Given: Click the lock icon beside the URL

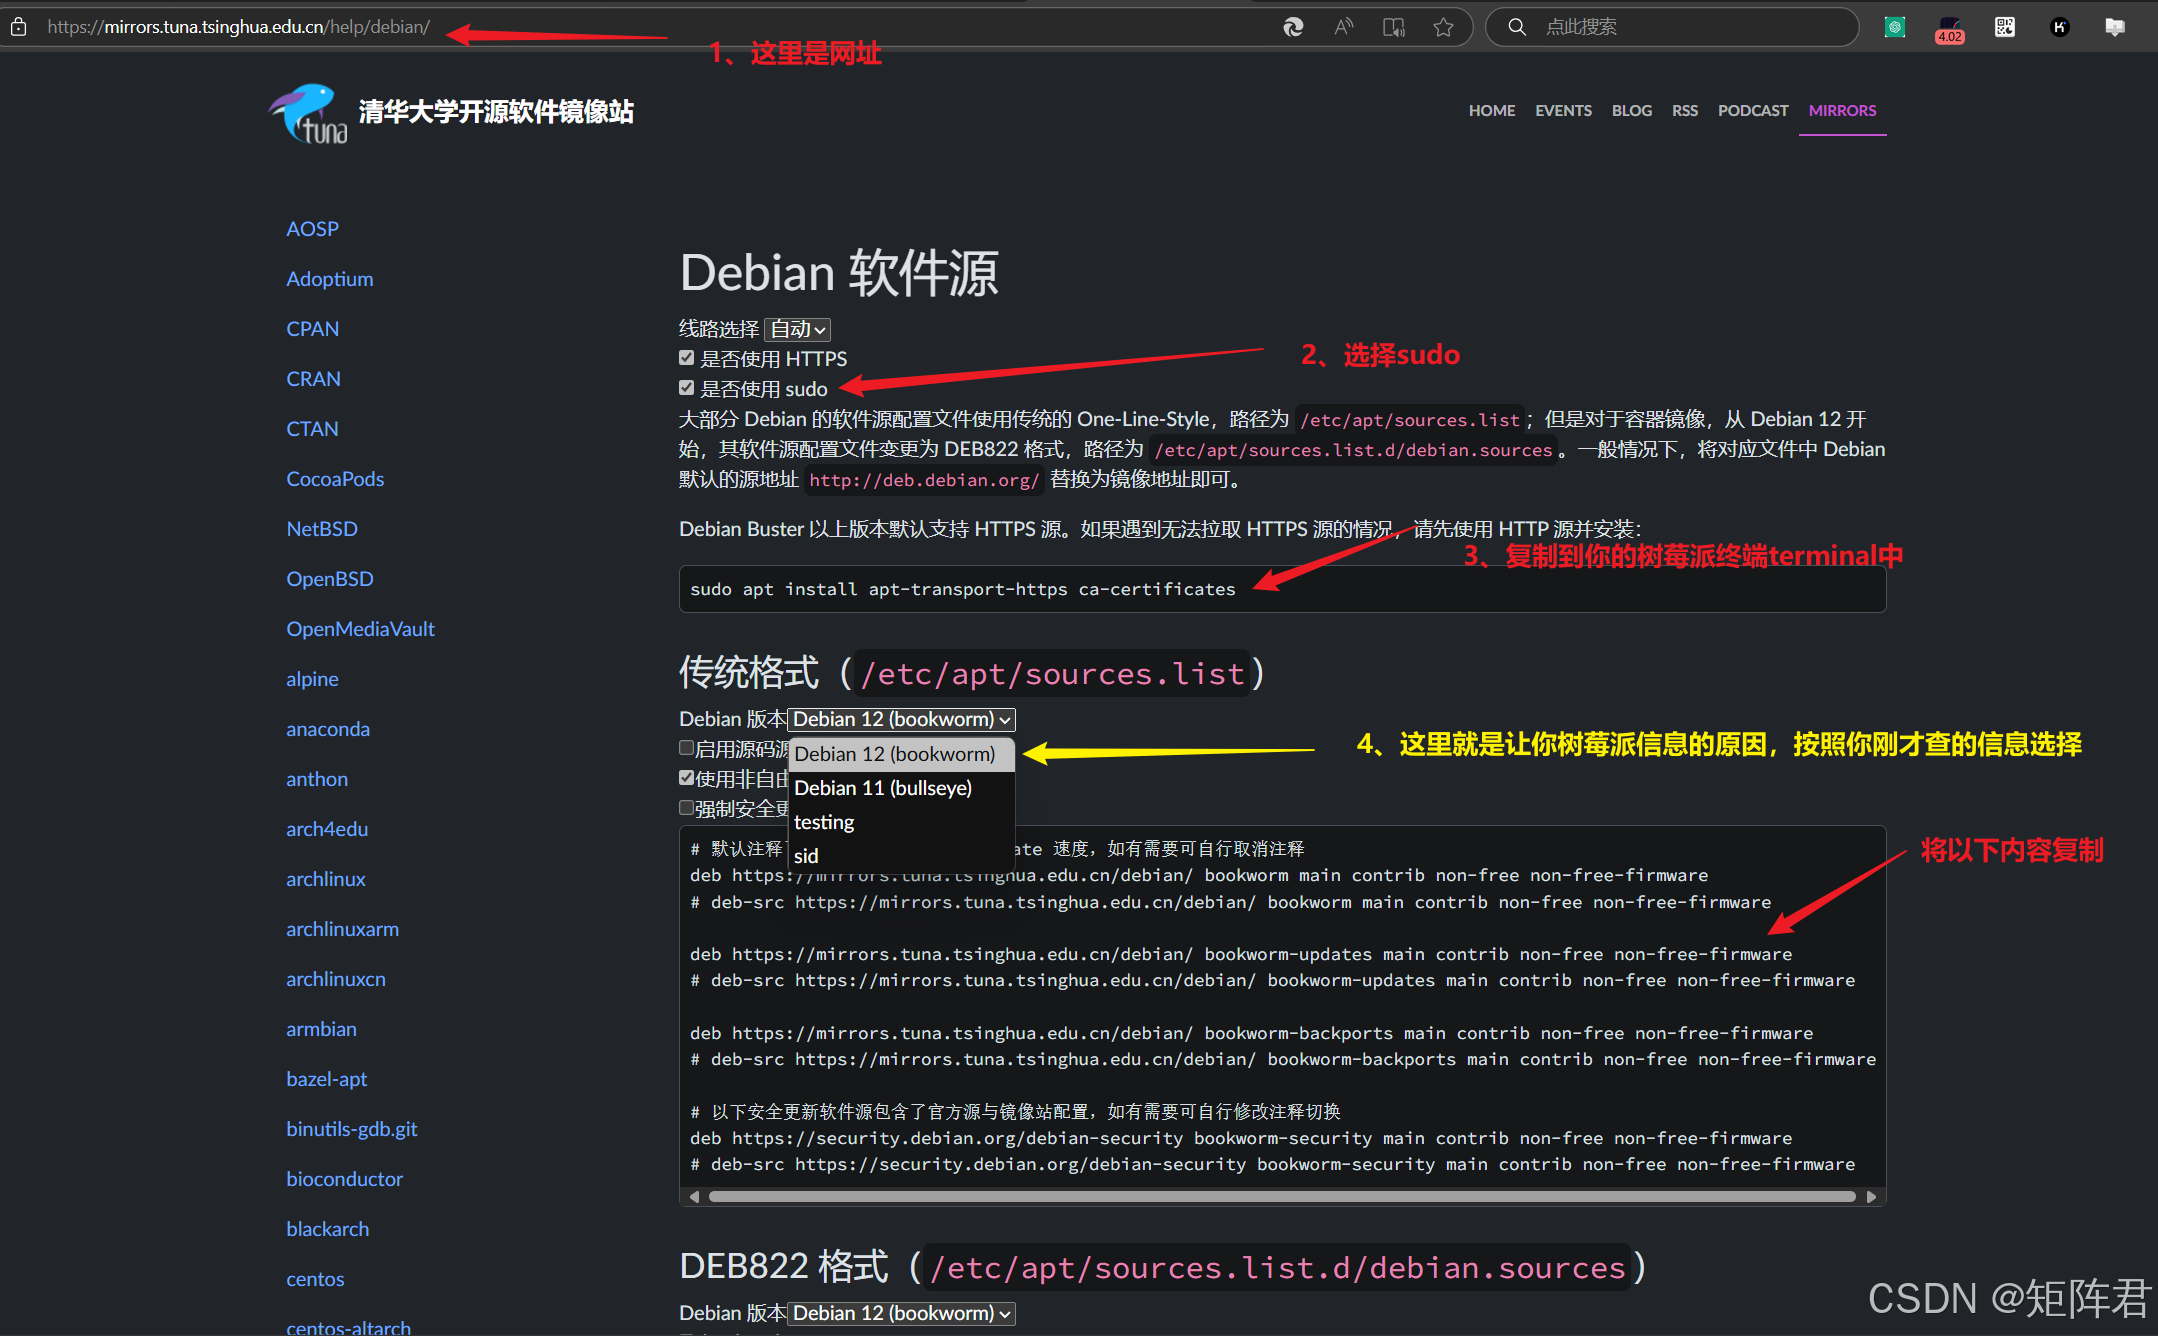Looking at the screenshot, I should (19, 27).
